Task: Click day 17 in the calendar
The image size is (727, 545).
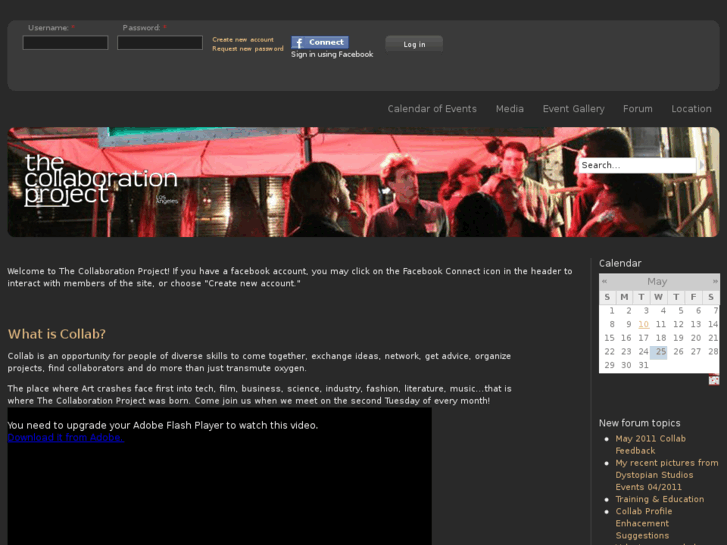Action: [x=643, y=338]
